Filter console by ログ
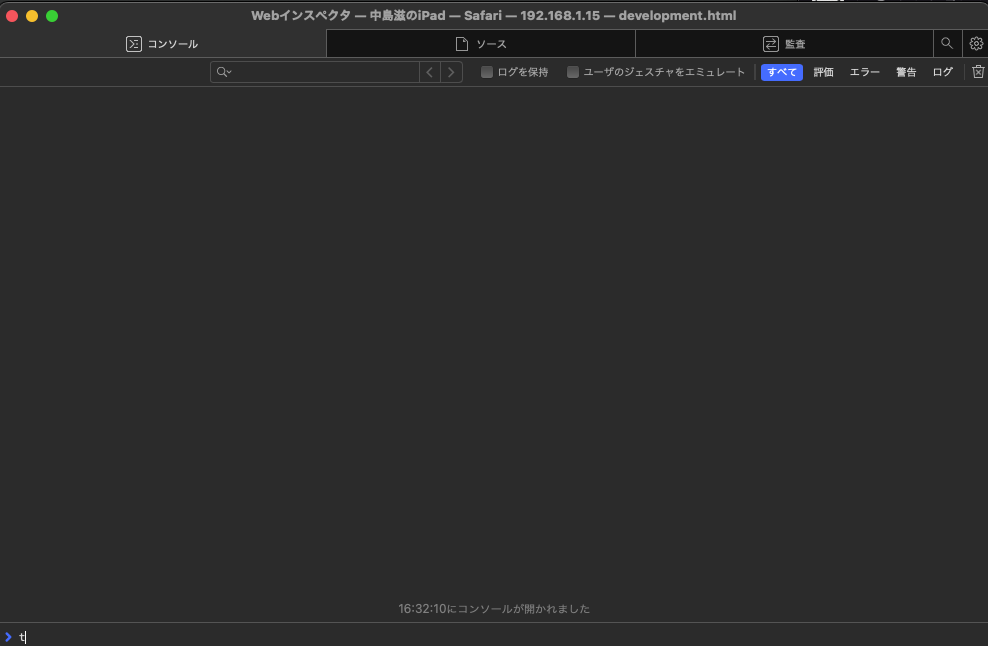Viewport: 988px width, 646px height. click(943, 72)
